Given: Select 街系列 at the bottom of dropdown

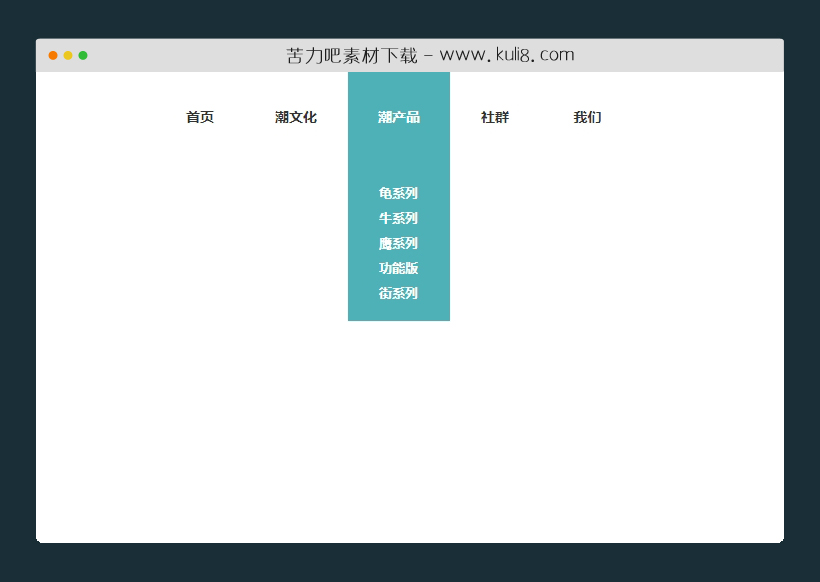Looking at the screenshot, I should tap(398, 293).
